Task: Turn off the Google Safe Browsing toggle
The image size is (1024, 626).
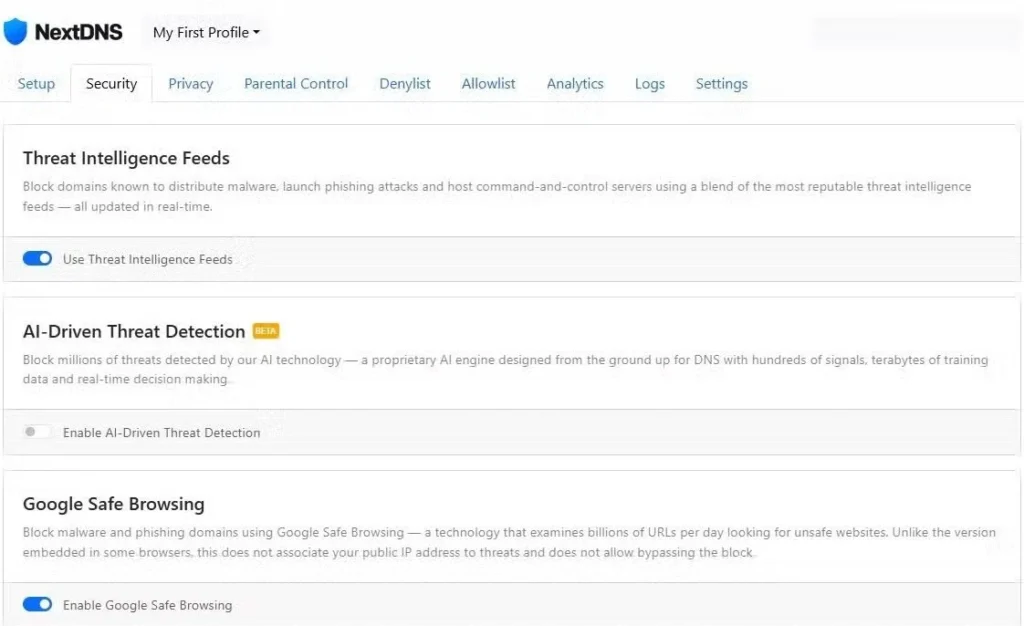Action: [37, 605]
